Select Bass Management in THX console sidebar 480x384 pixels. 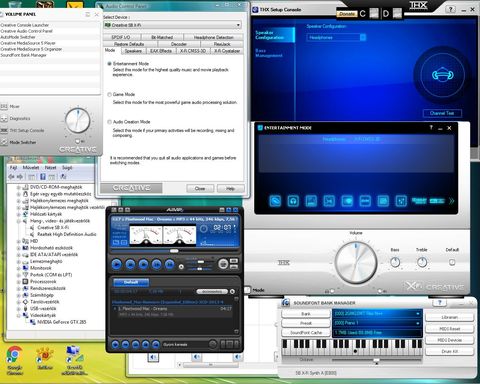coord(269,53)
